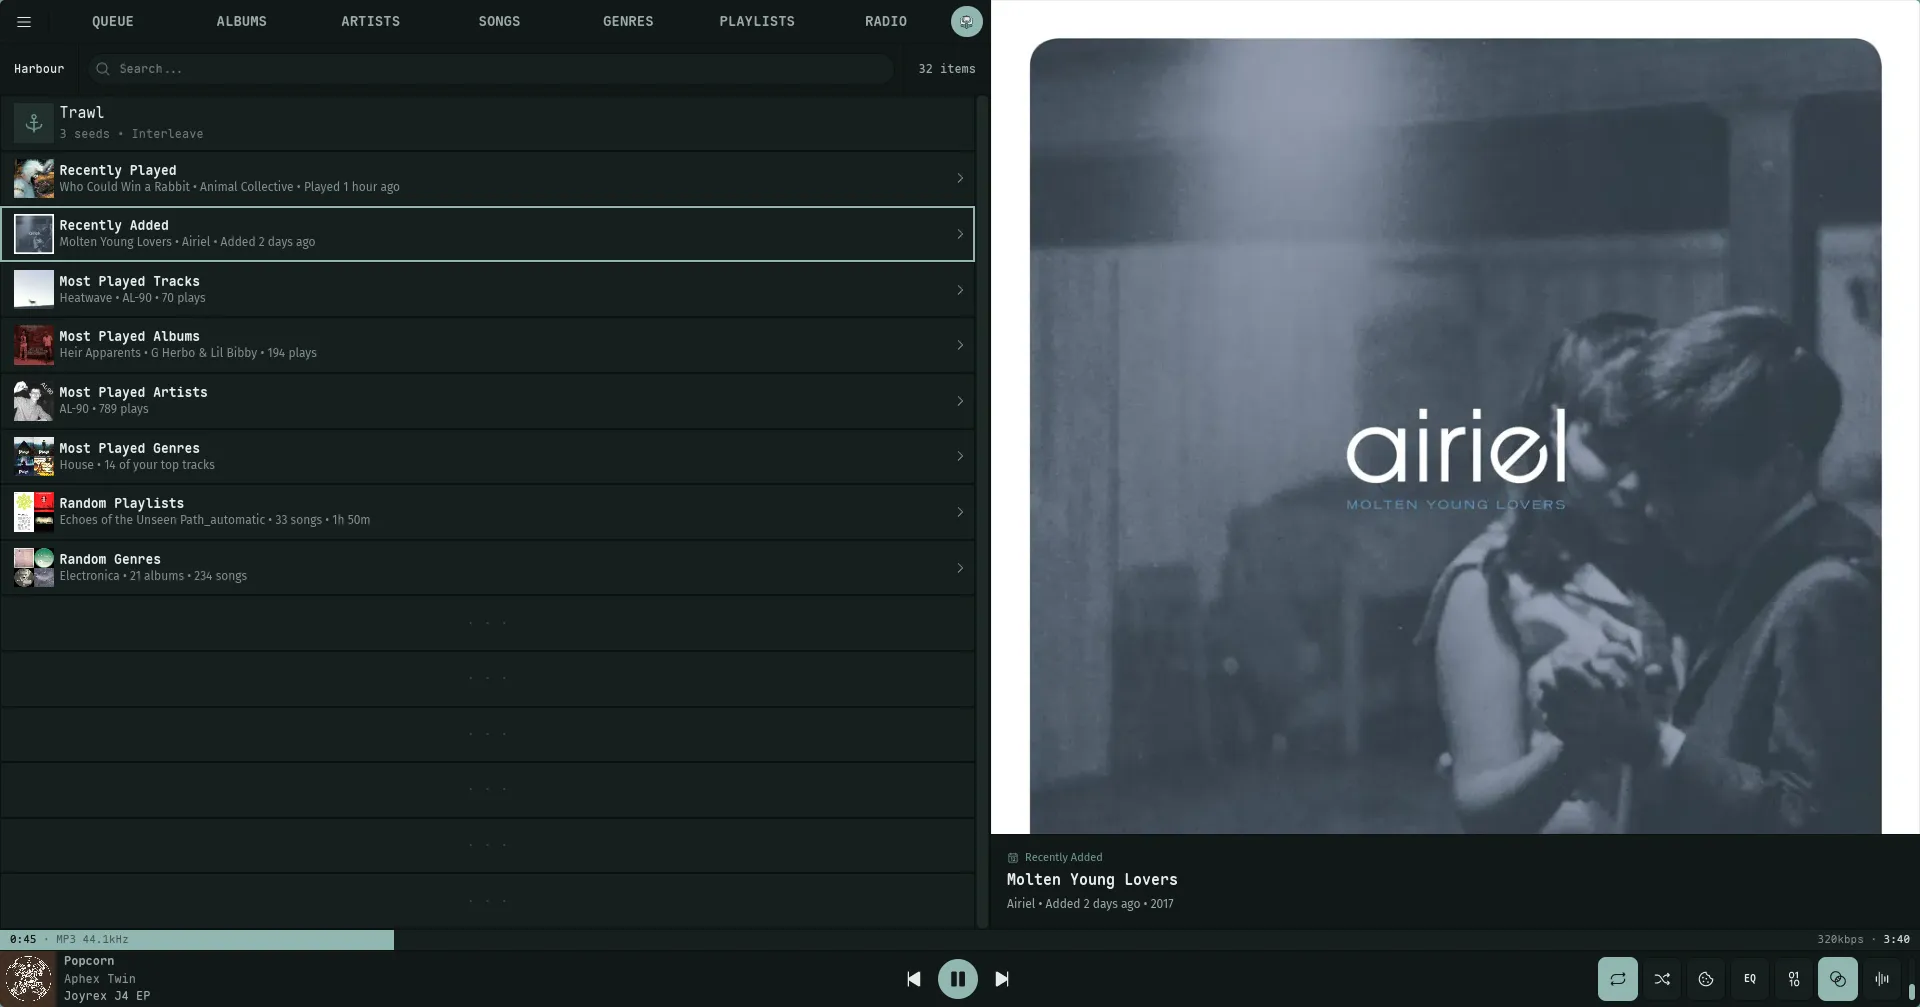Screen dimensions: 1920x1007
Task: Select the "Random Playlists" row title
Action: (x=122, y=503)
